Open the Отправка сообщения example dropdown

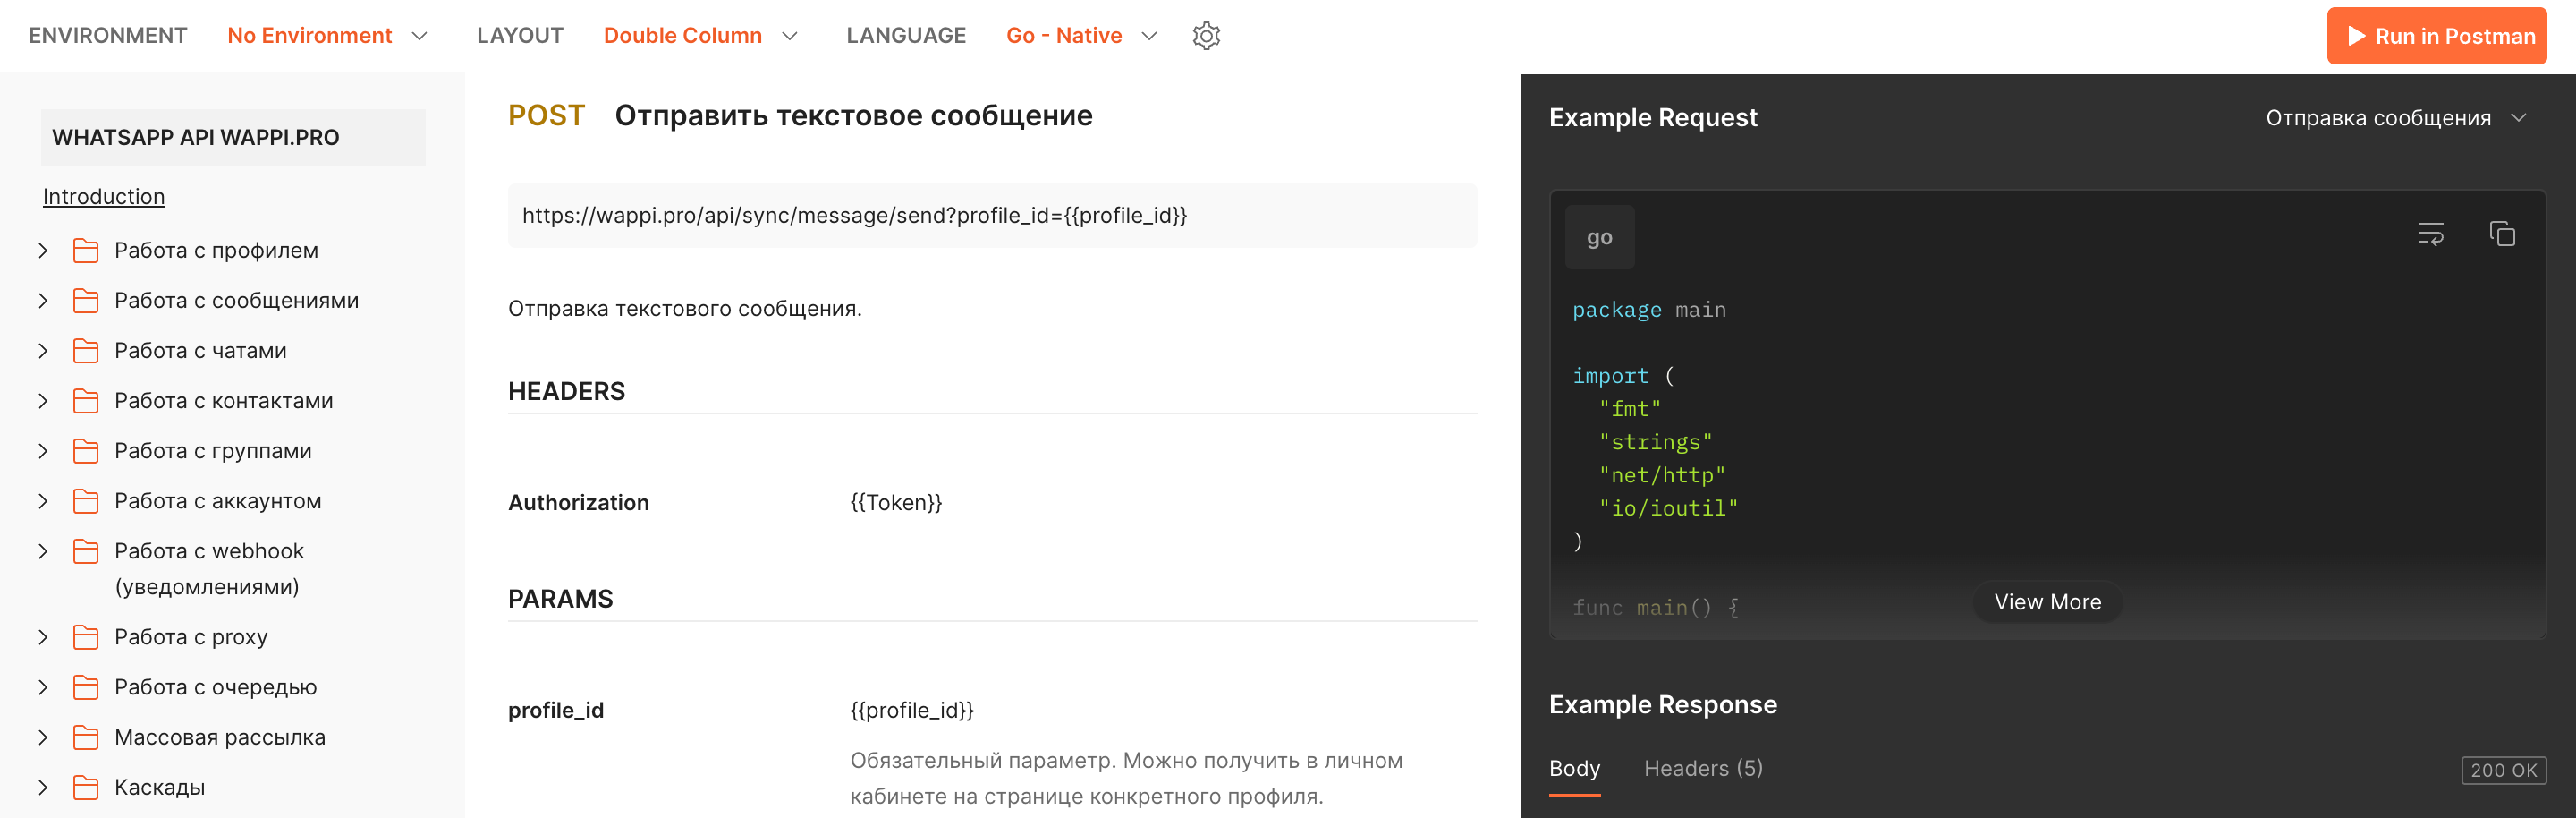(2395, 118)
